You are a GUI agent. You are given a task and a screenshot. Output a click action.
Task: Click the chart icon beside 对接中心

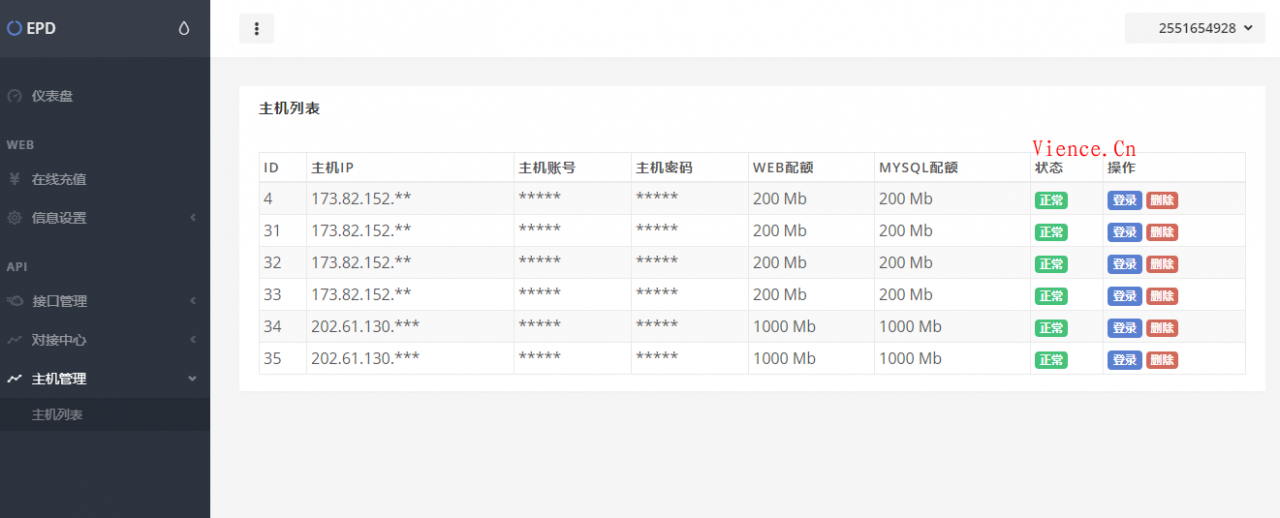(x=14, y=340)
